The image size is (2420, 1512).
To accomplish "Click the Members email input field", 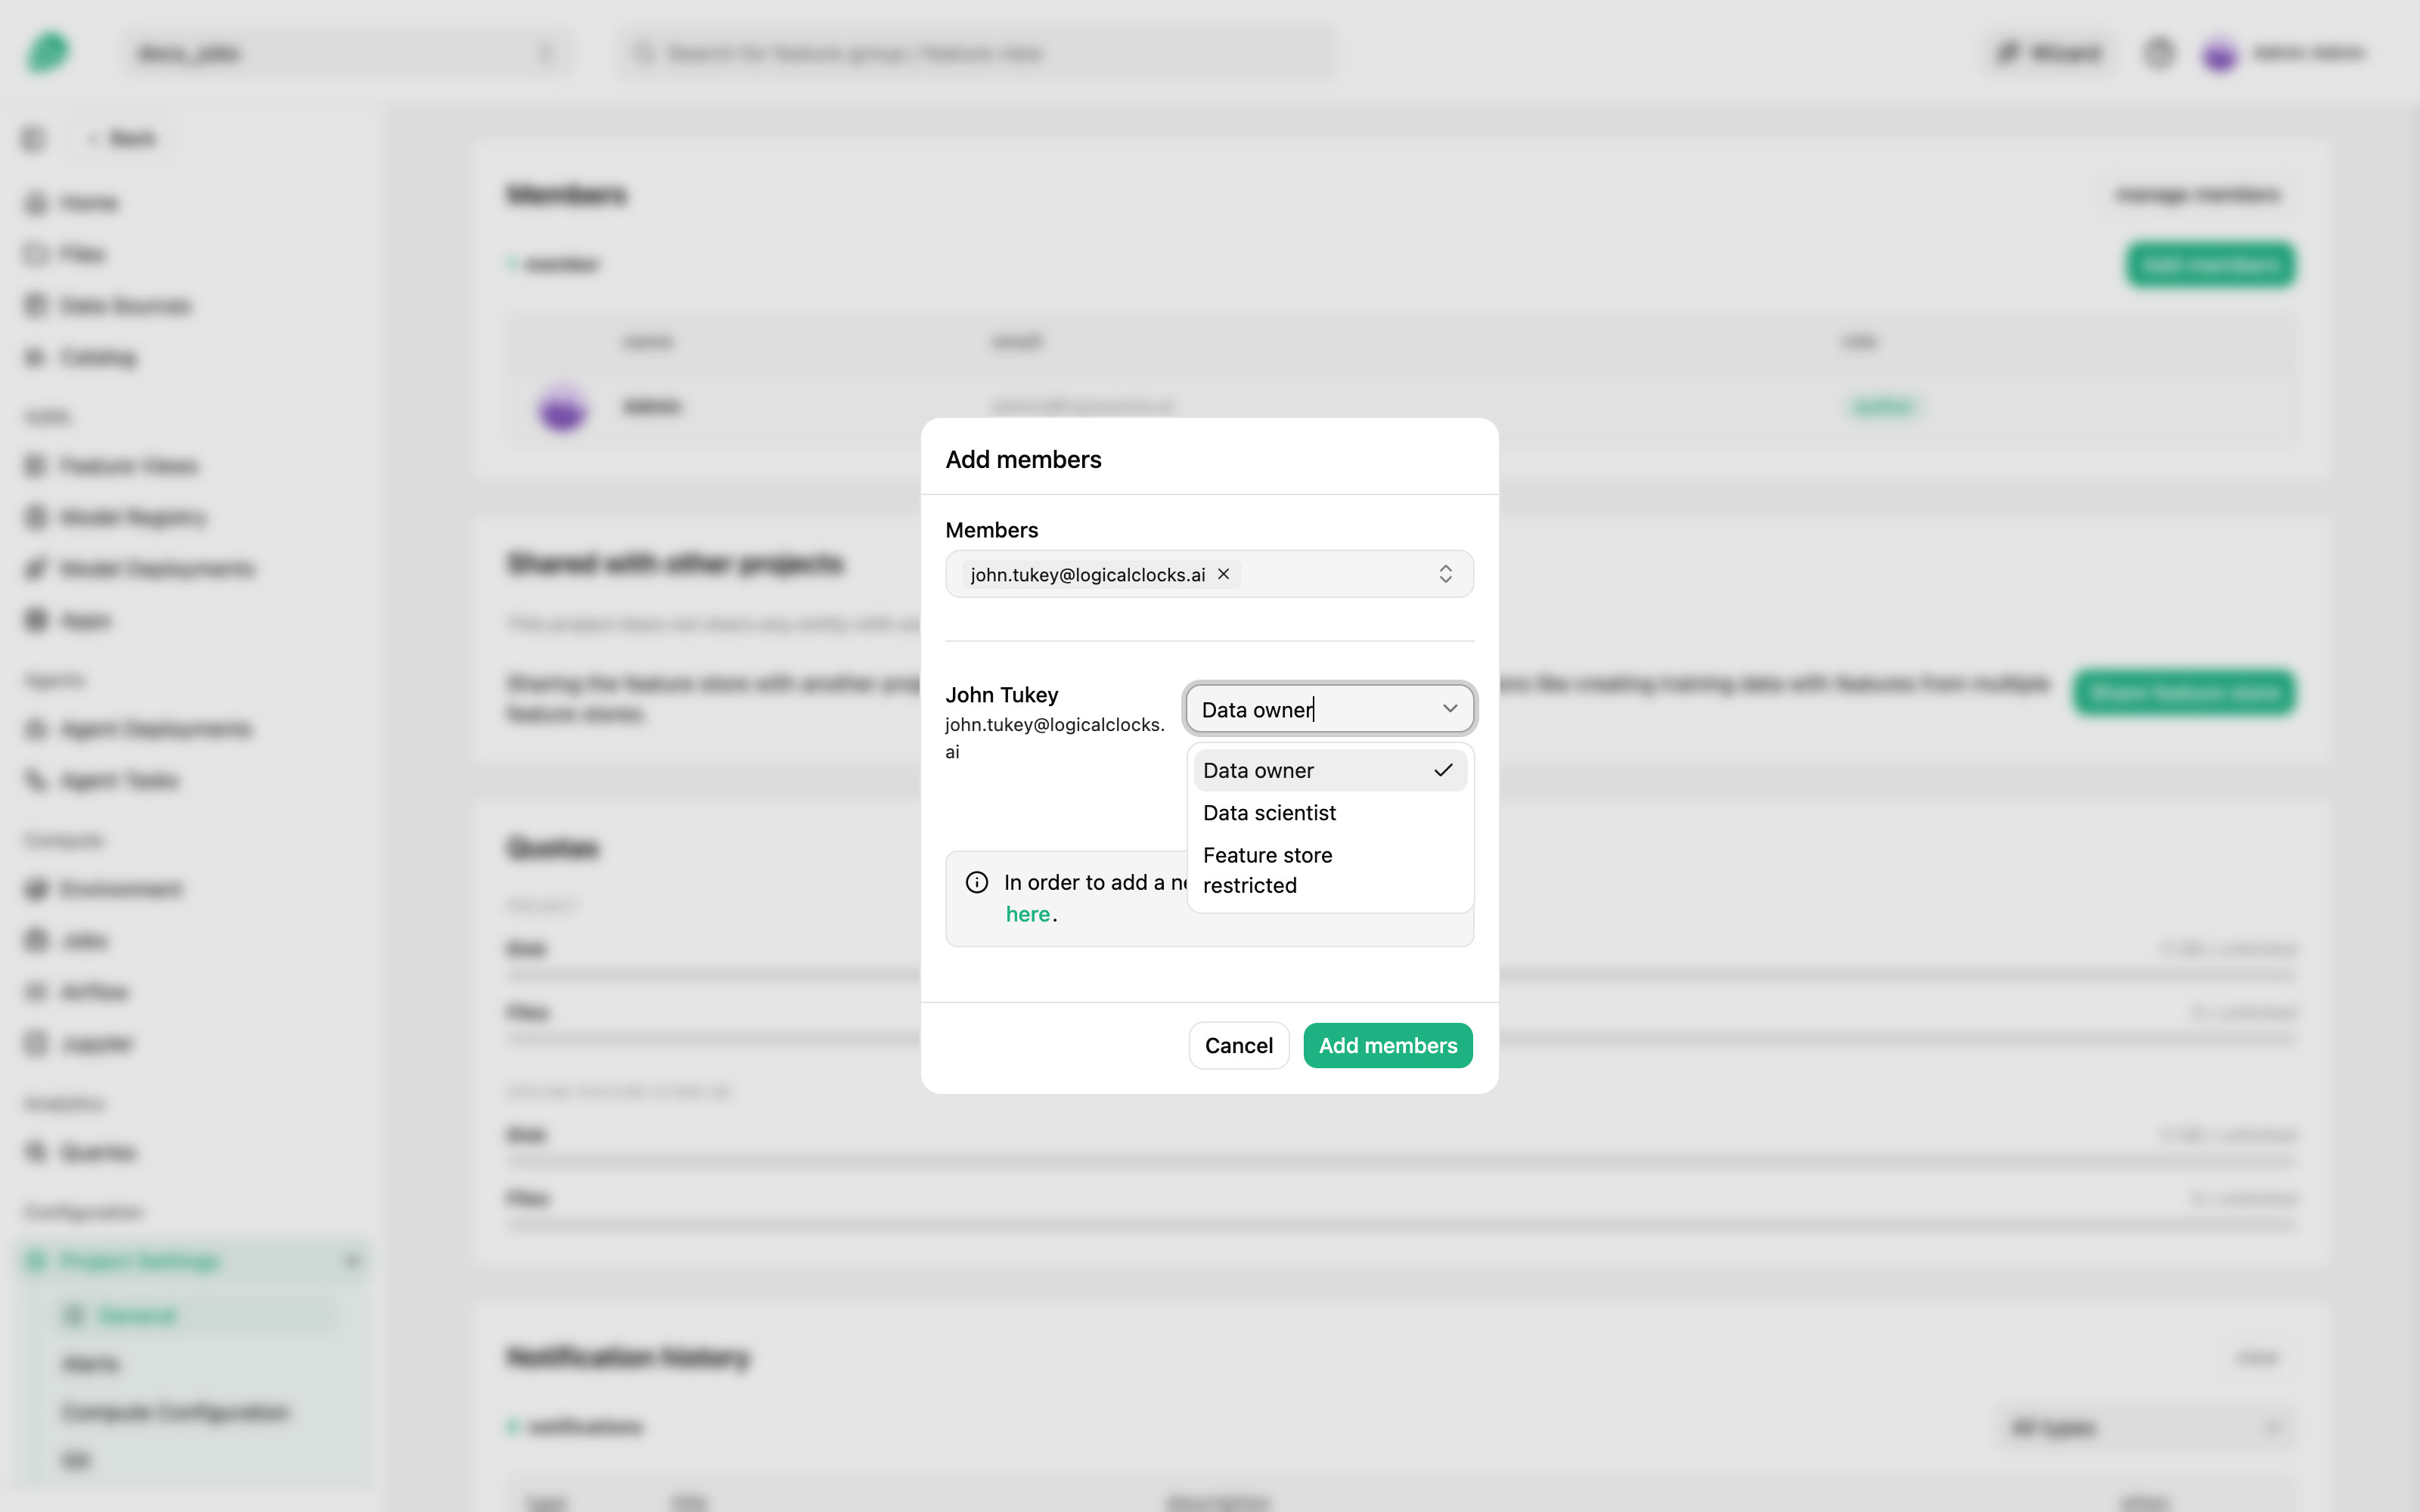I will [1209, 574].
